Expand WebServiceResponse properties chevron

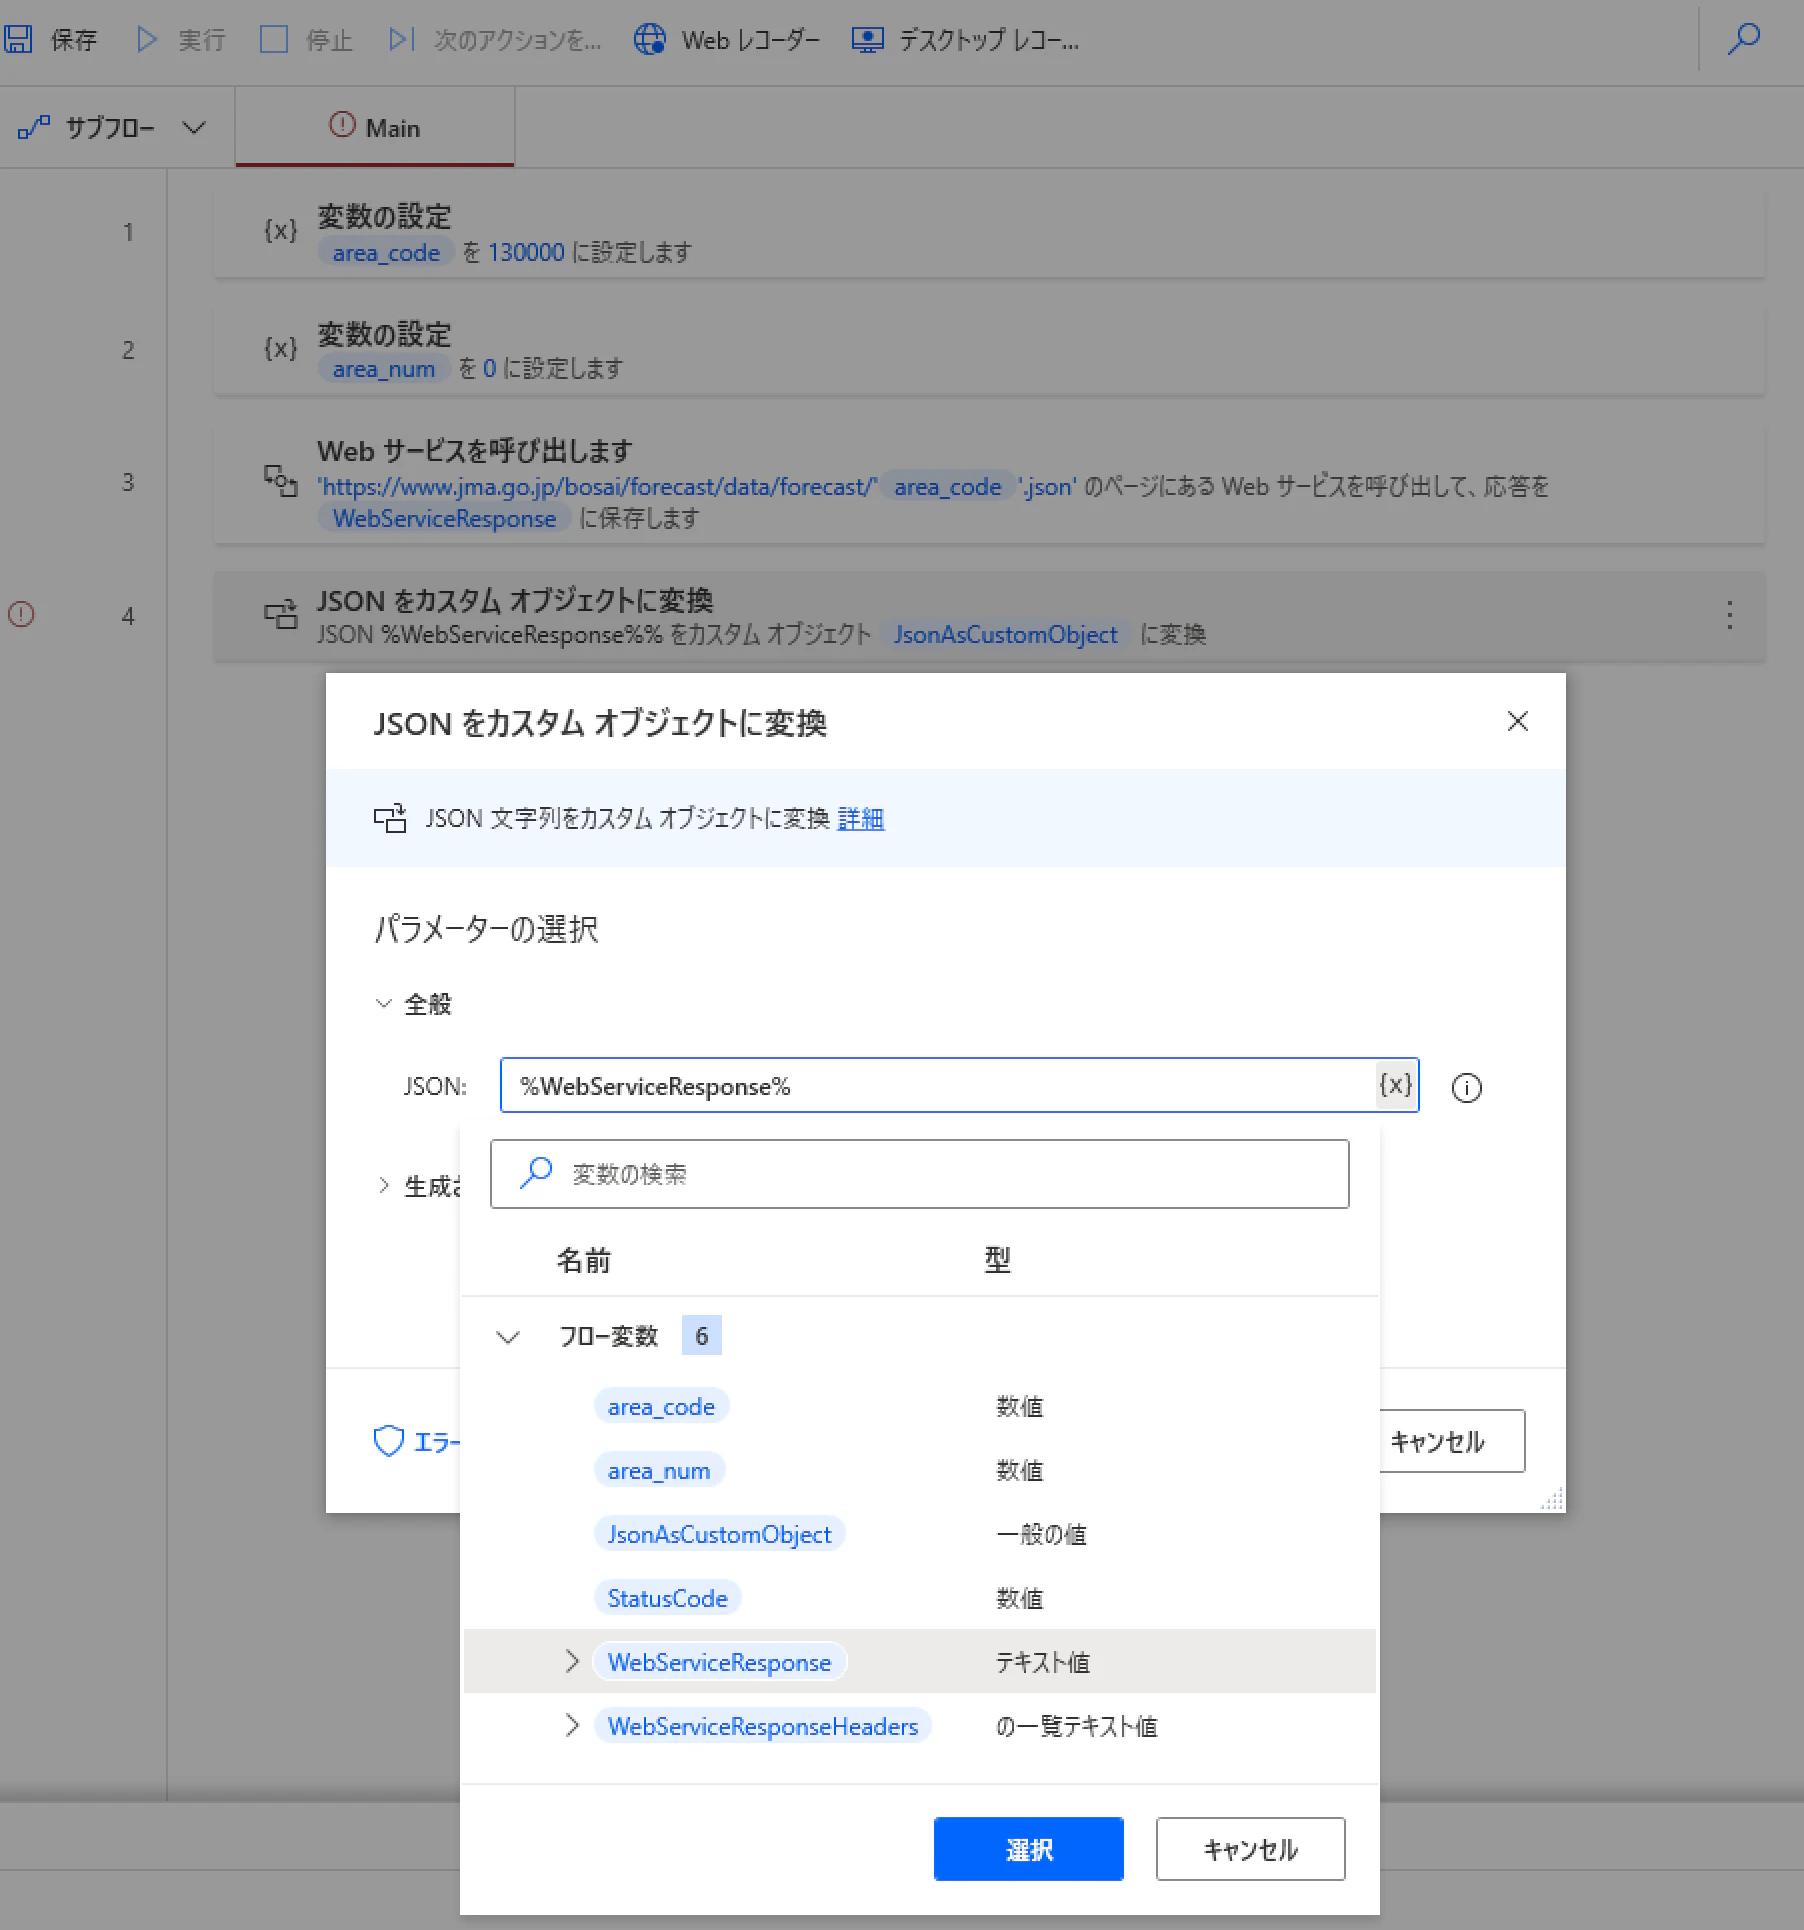tap(572, 1662)
